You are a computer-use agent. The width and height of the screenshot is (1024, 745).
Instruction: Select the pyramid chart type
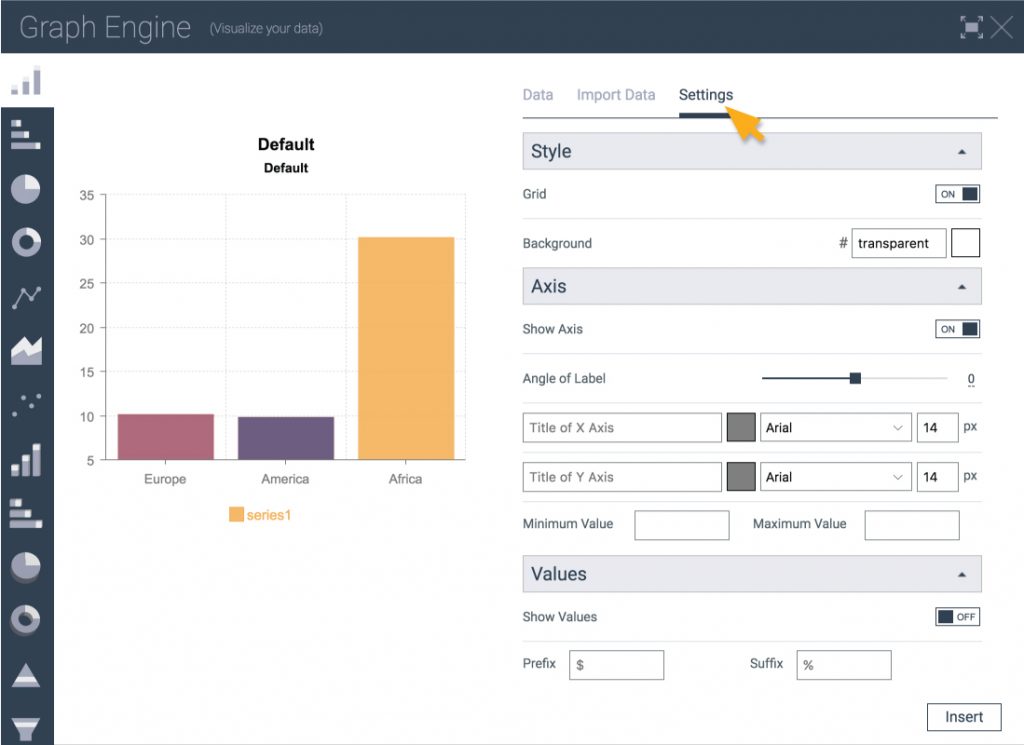25,675
